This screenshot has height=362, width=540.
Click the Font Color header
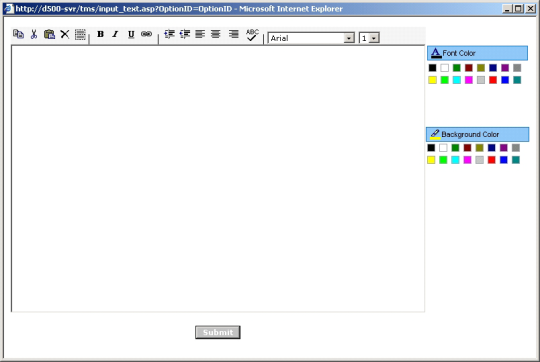point(477,53)
